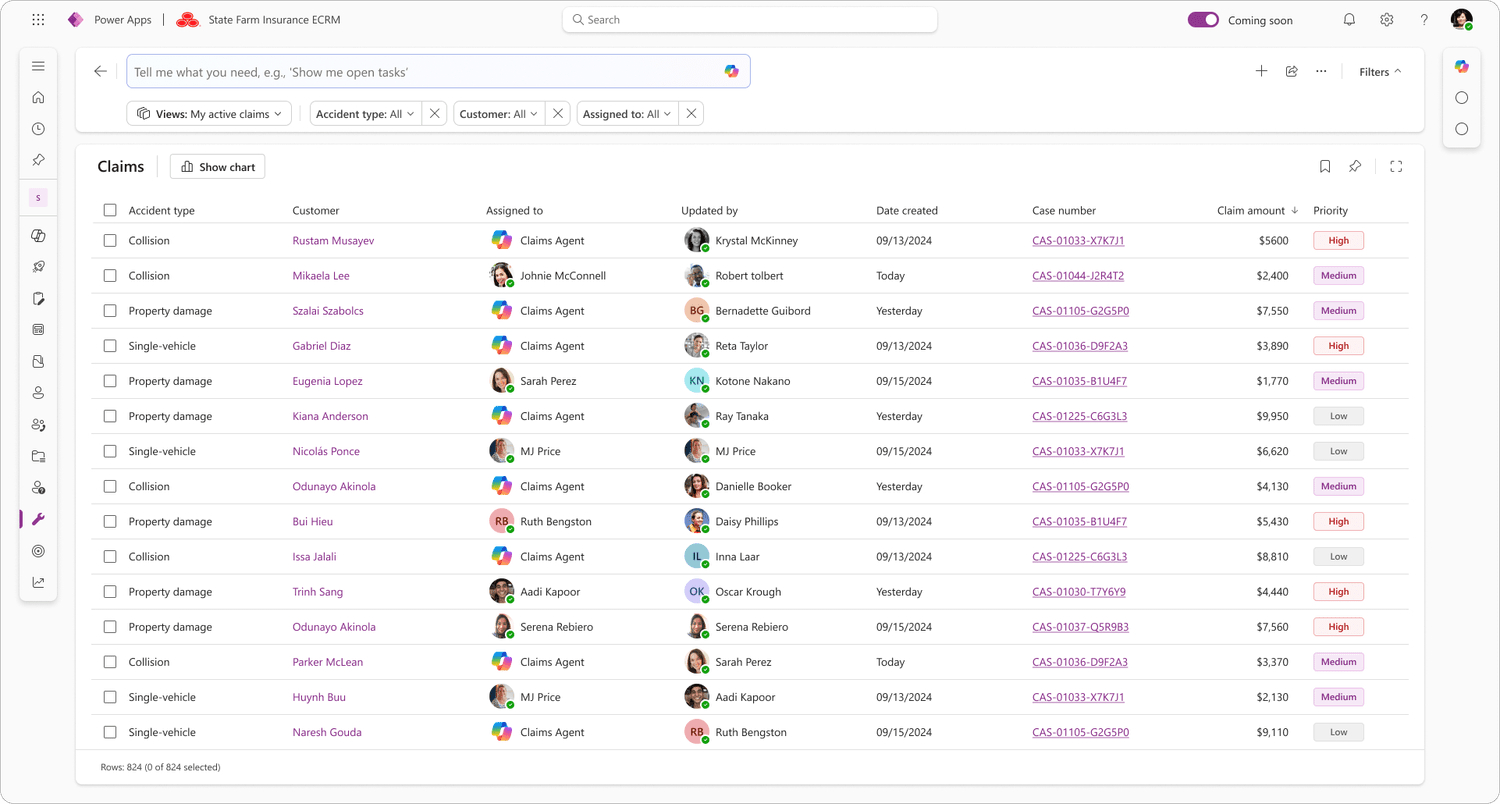
Task: Expand the Claims grid to full screen
Action: coord(1396,167)
